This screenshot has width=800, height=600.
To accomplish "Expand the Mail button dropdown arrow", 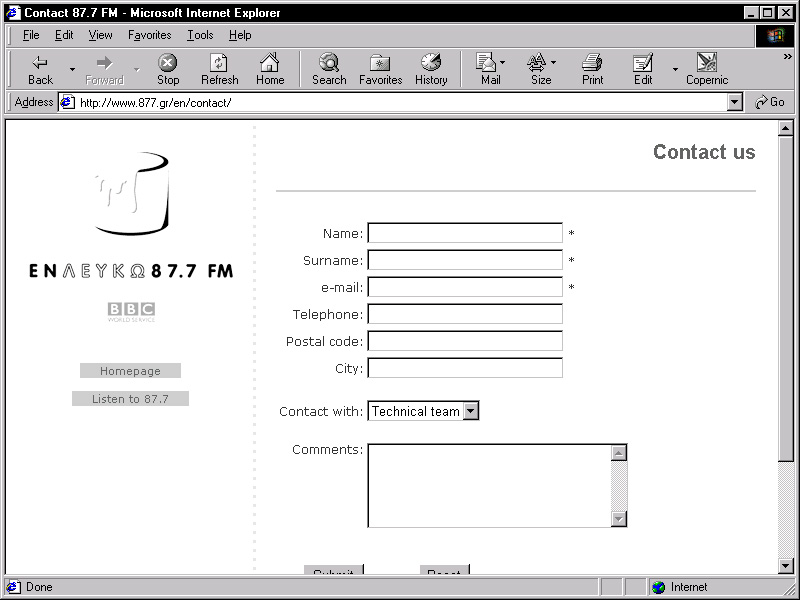I will pos(503,62).
